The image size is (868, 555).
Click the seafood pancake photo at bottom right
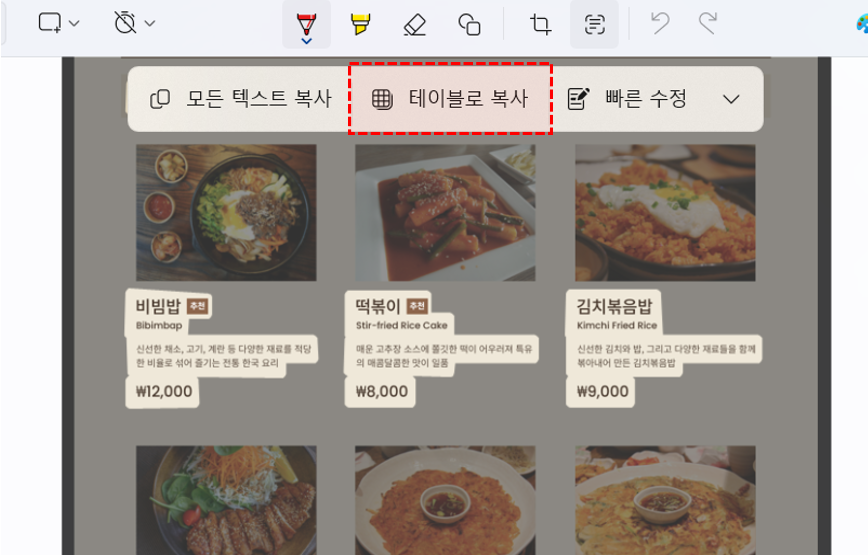[665, 500]
